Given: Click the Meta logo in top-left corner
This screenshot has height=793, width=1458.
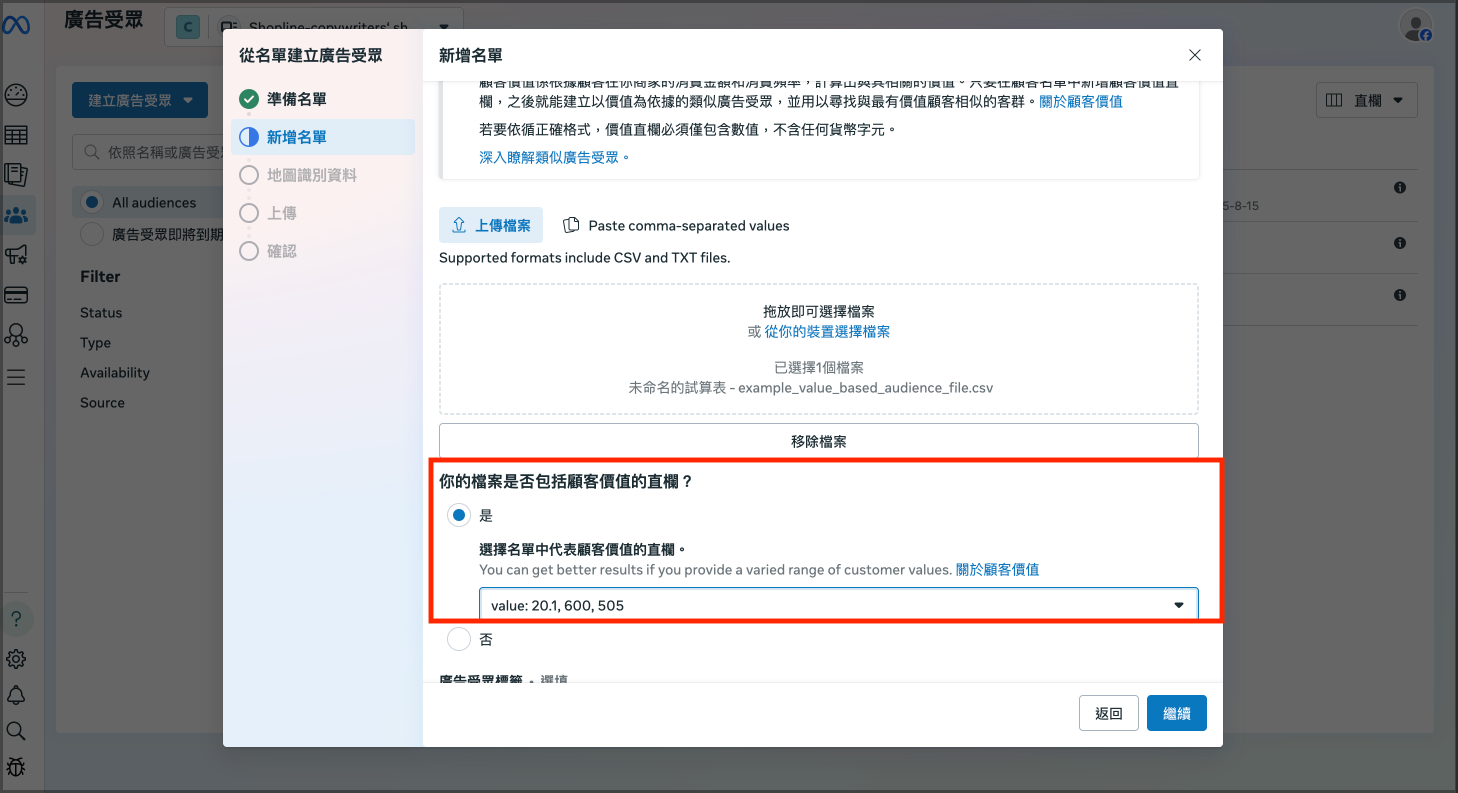Looking at the screenshot, I should (x=16, y=25).
